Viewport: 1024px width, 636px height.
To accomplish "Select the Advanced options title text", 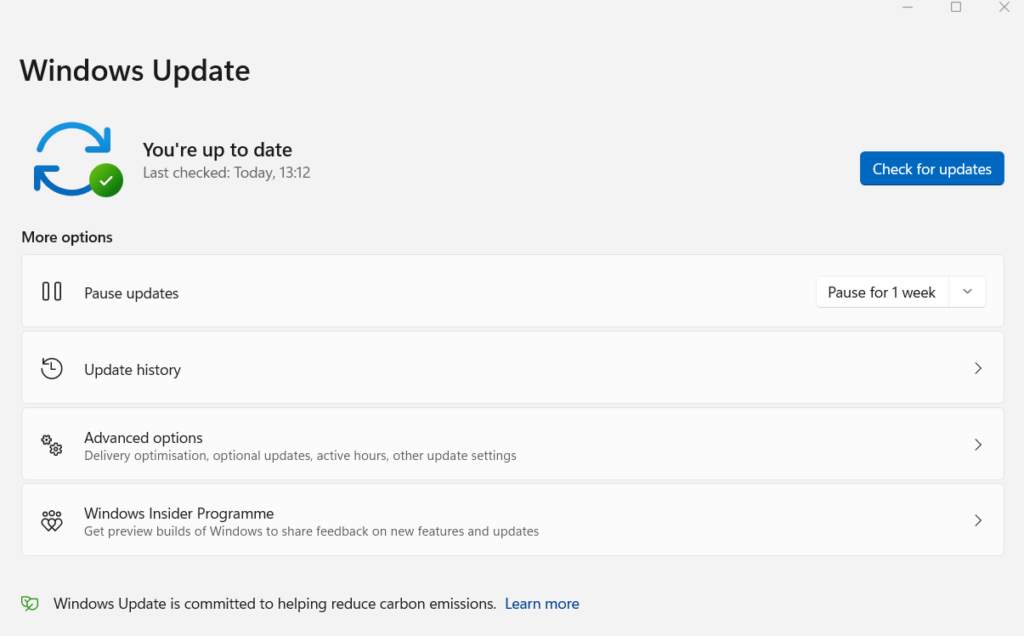I will pyautogui.click(x=143, y=438).
